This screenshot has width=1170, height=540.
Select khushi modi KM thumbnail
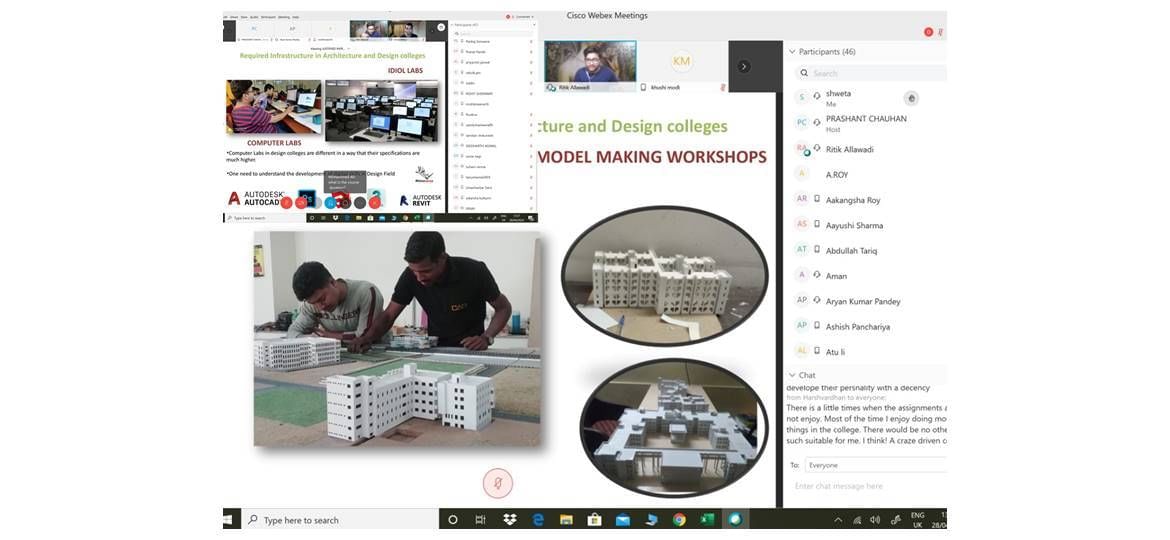pyautogui.click(x=682, y=67)
